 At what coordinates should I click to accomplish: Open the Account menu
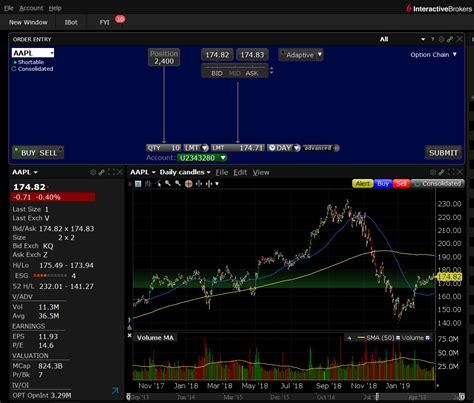[31, 8]
